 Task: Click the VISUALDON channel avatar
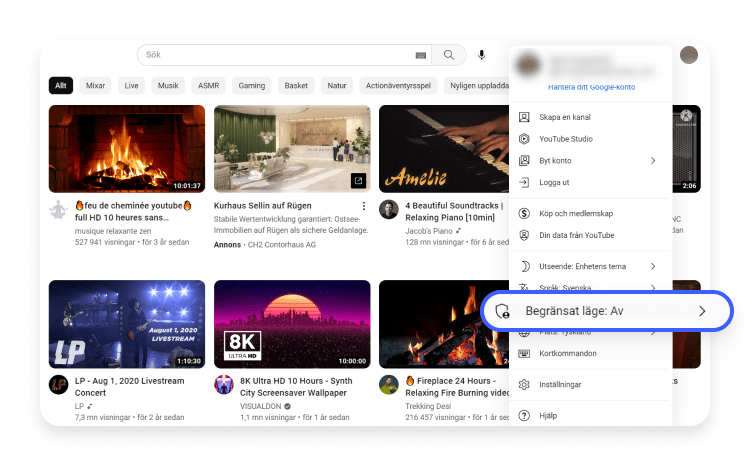(224, 385)
